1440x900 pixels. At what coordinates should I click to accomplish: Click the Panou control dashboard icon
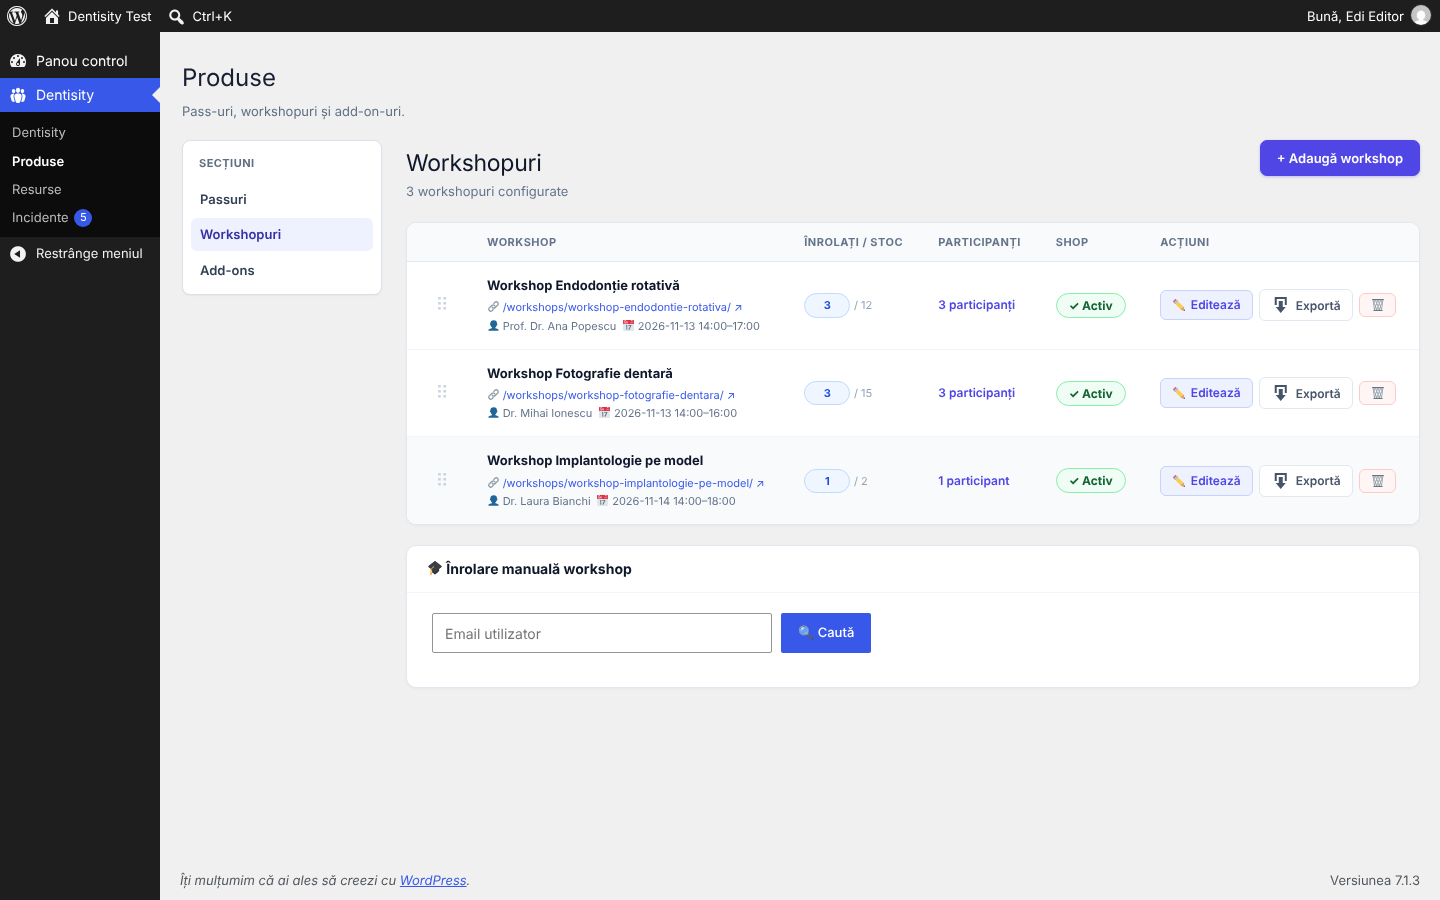tap(18, 61)
